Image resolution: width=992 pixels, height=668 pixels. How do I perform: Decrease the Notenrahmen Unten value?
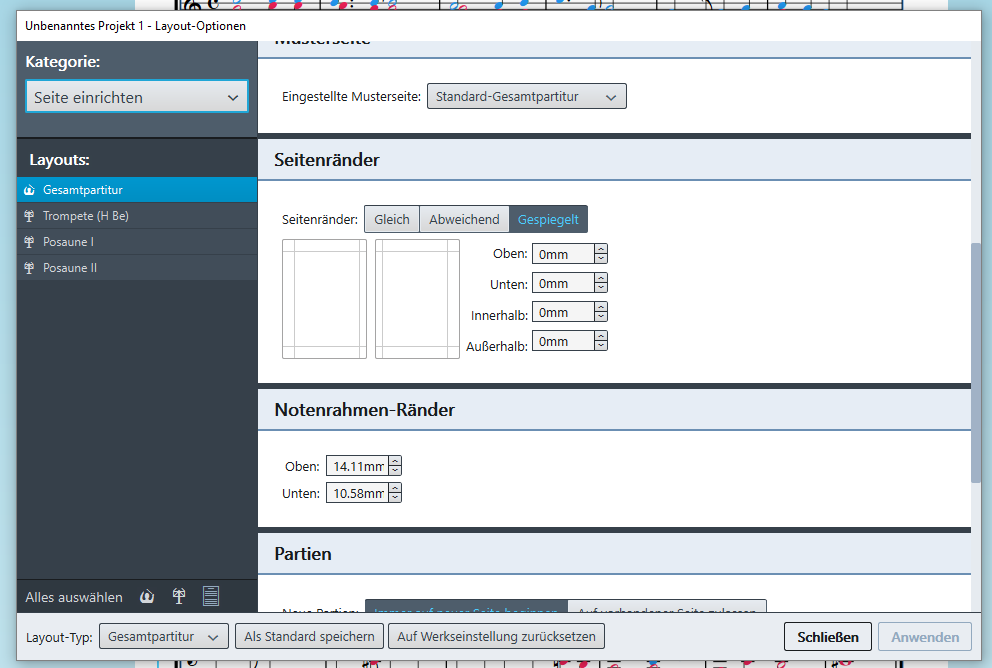click(395, 498)
